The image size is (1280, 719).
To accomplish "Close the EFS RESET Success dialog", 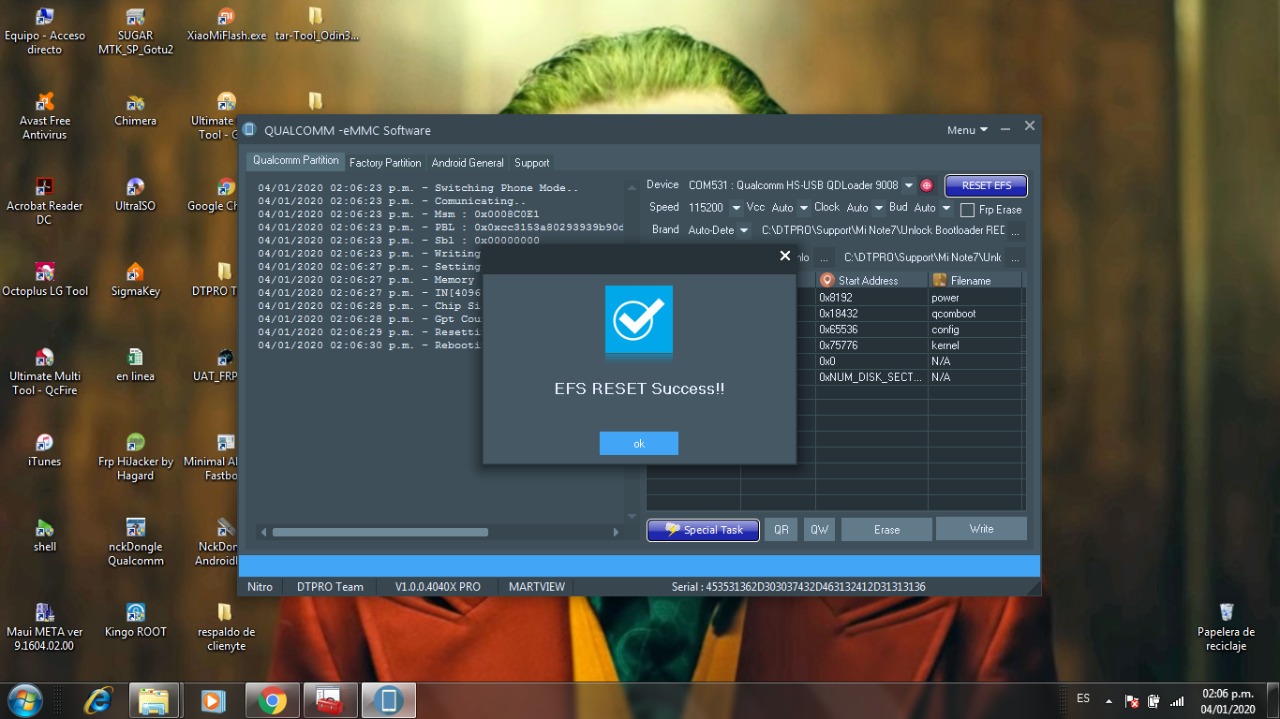I will [x=785, y=256].
